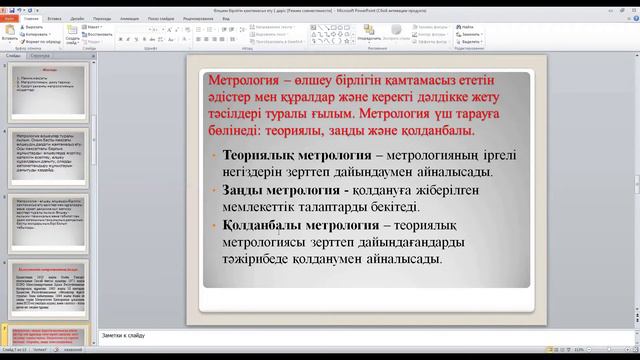This screenshot has width=640, height=360.
Task: Open character spacing dropdown
Action: pyautogui.click(x=161, y=40)
